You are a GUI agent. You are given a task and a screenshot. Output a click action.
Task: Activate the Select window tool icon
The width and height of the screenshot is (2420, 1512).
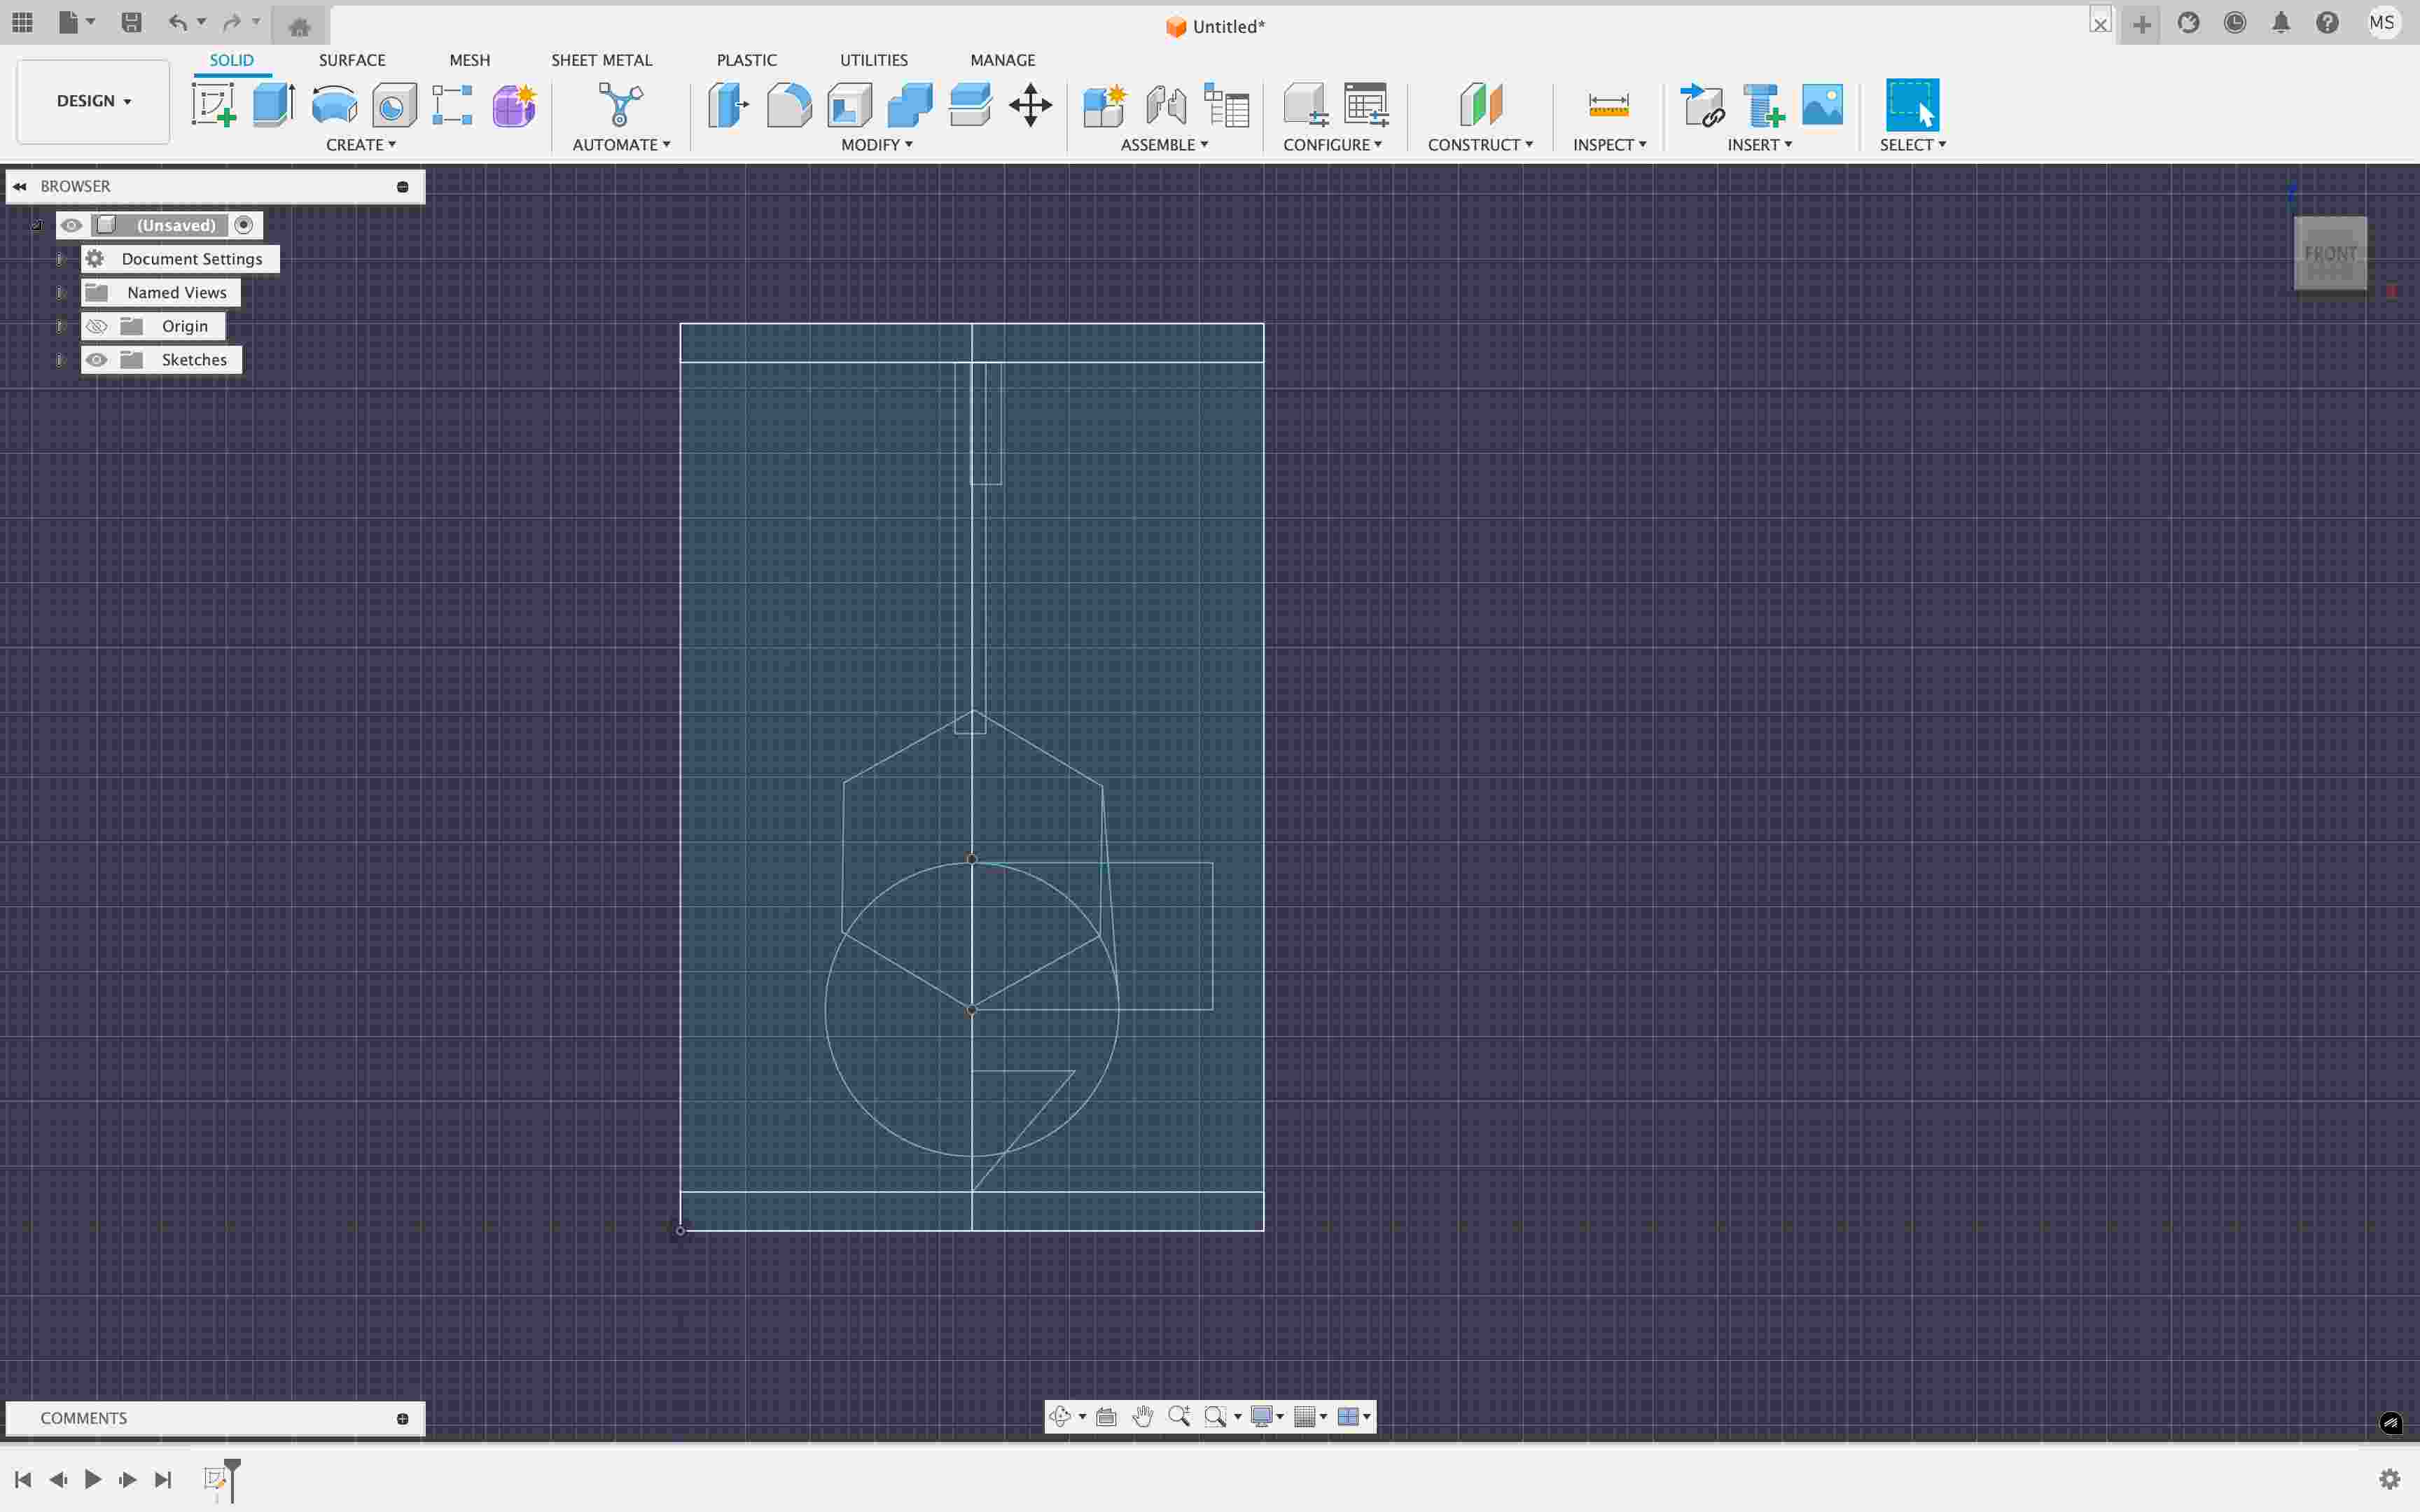1912,104
